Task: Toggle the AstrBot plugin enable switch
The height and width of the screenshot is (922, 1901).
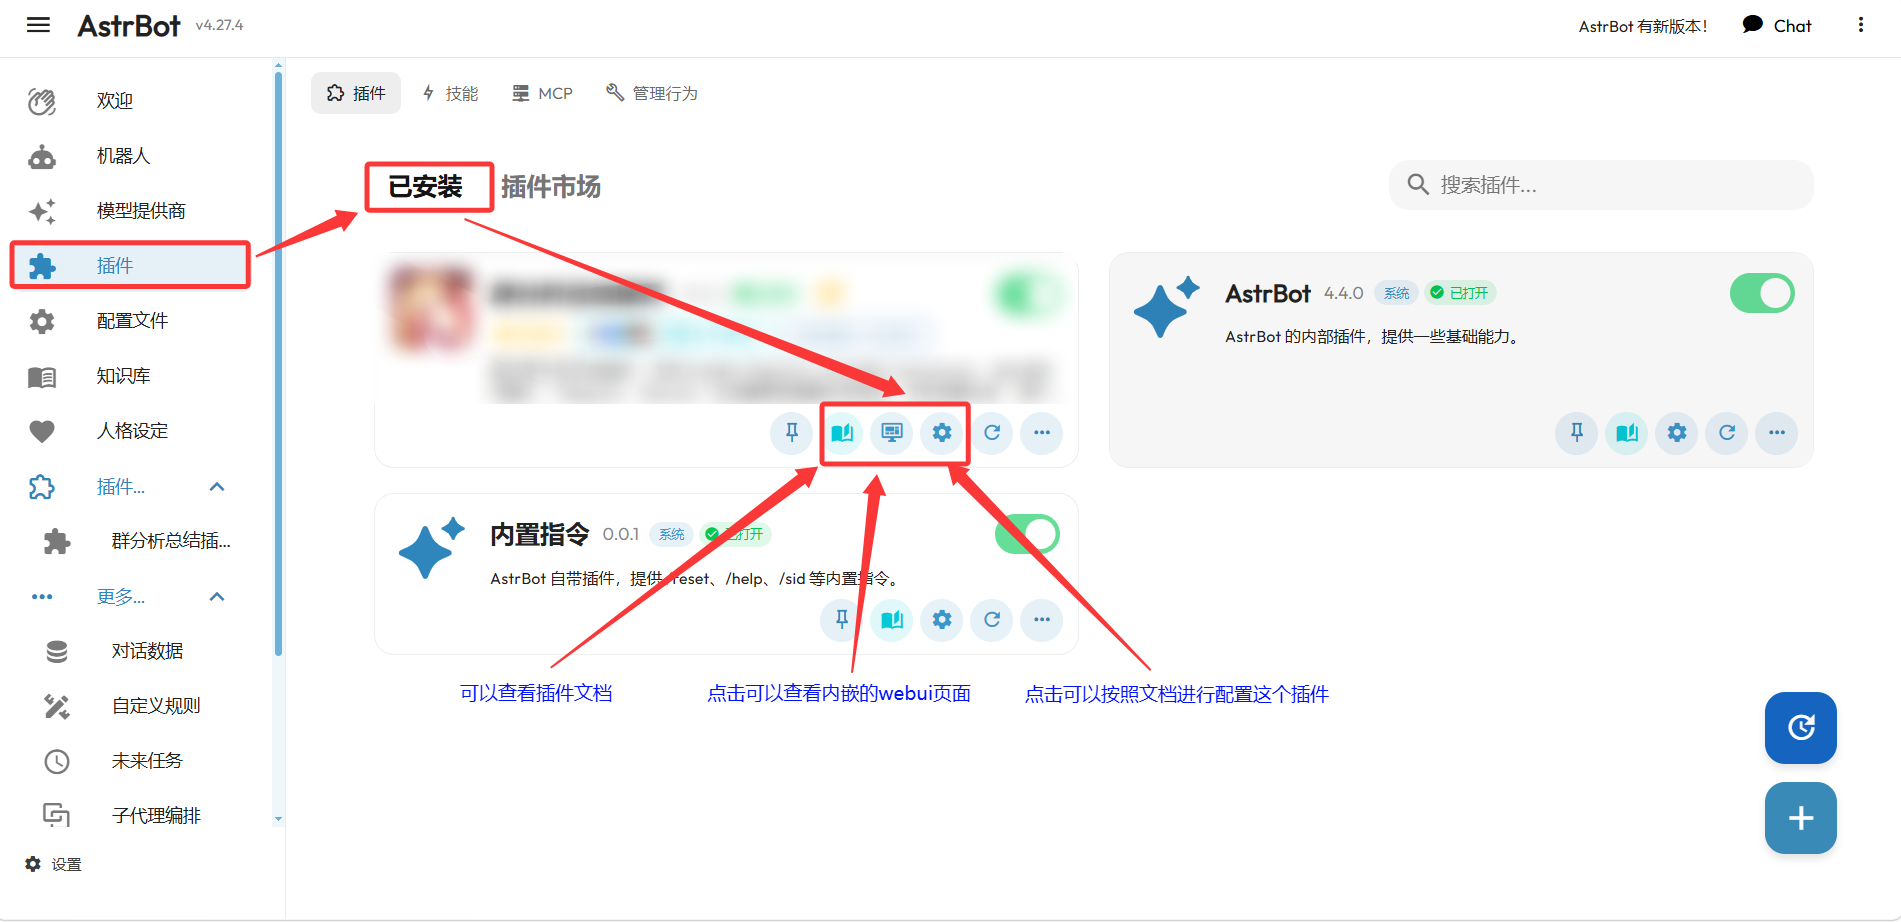Action: point(1762,293)
